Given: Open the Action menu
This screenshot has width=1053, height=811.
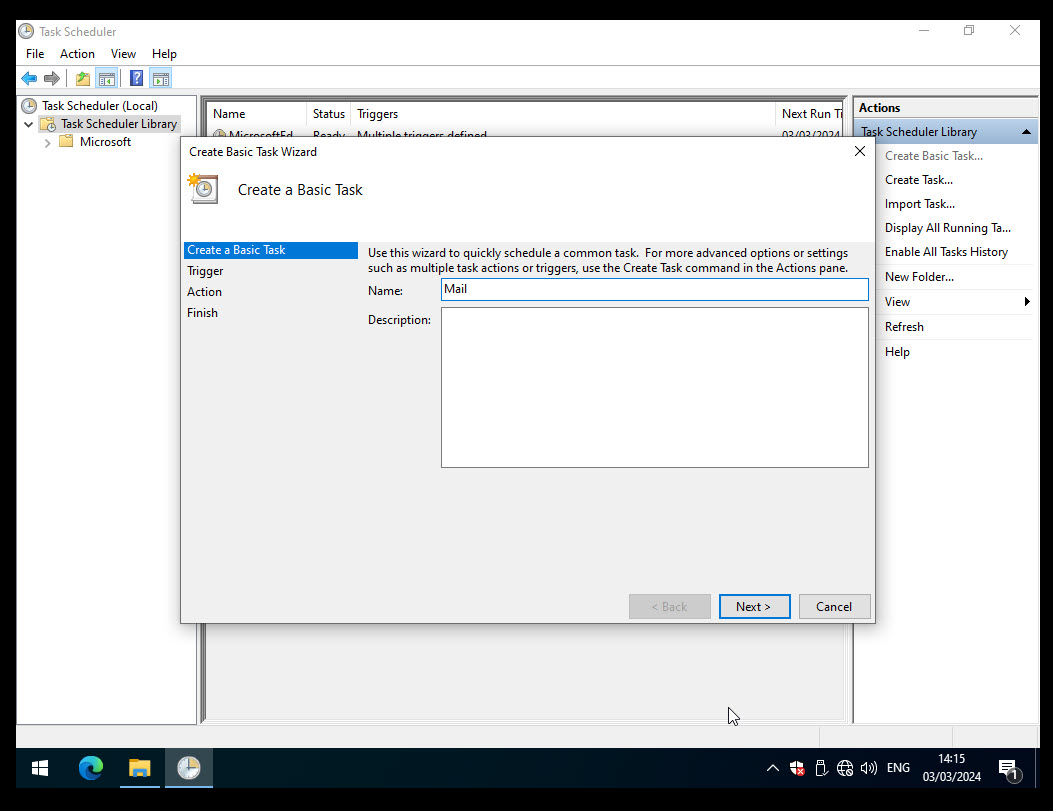Looking at the screenshot, I should (x=77, y=54).
